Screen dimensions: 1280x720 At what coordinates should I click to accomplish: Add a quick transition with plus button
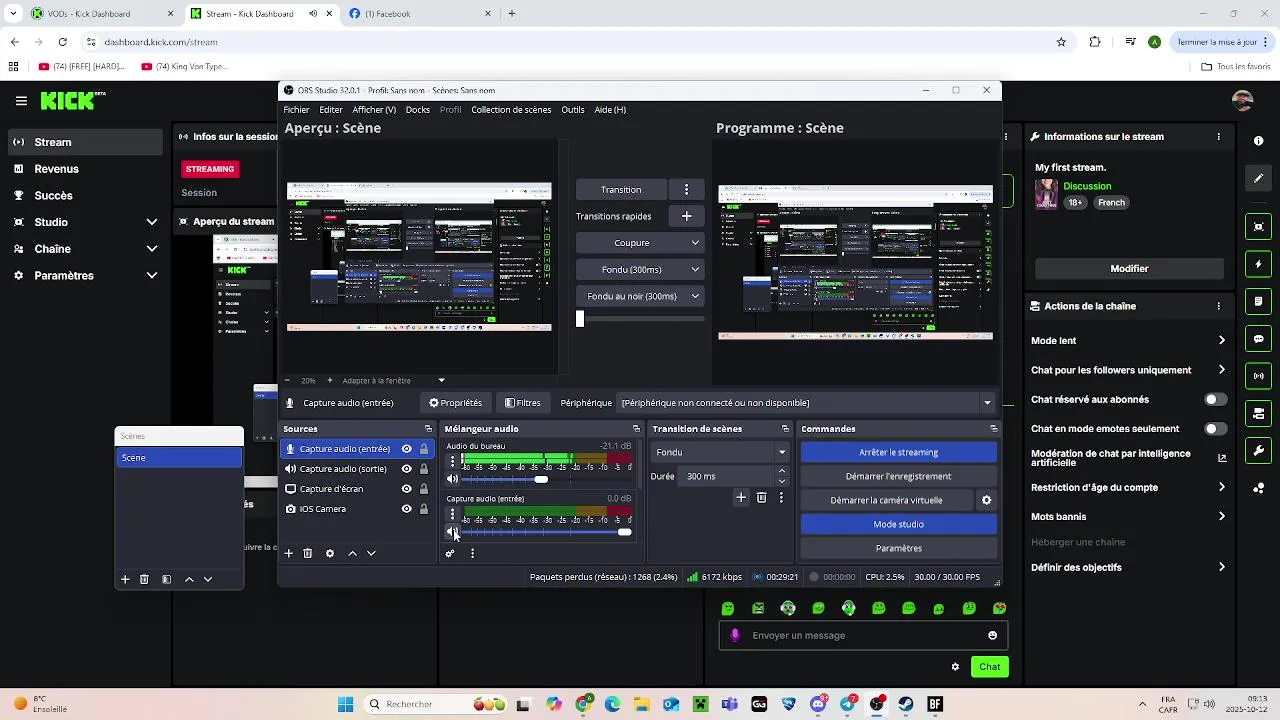pos(686,216)
